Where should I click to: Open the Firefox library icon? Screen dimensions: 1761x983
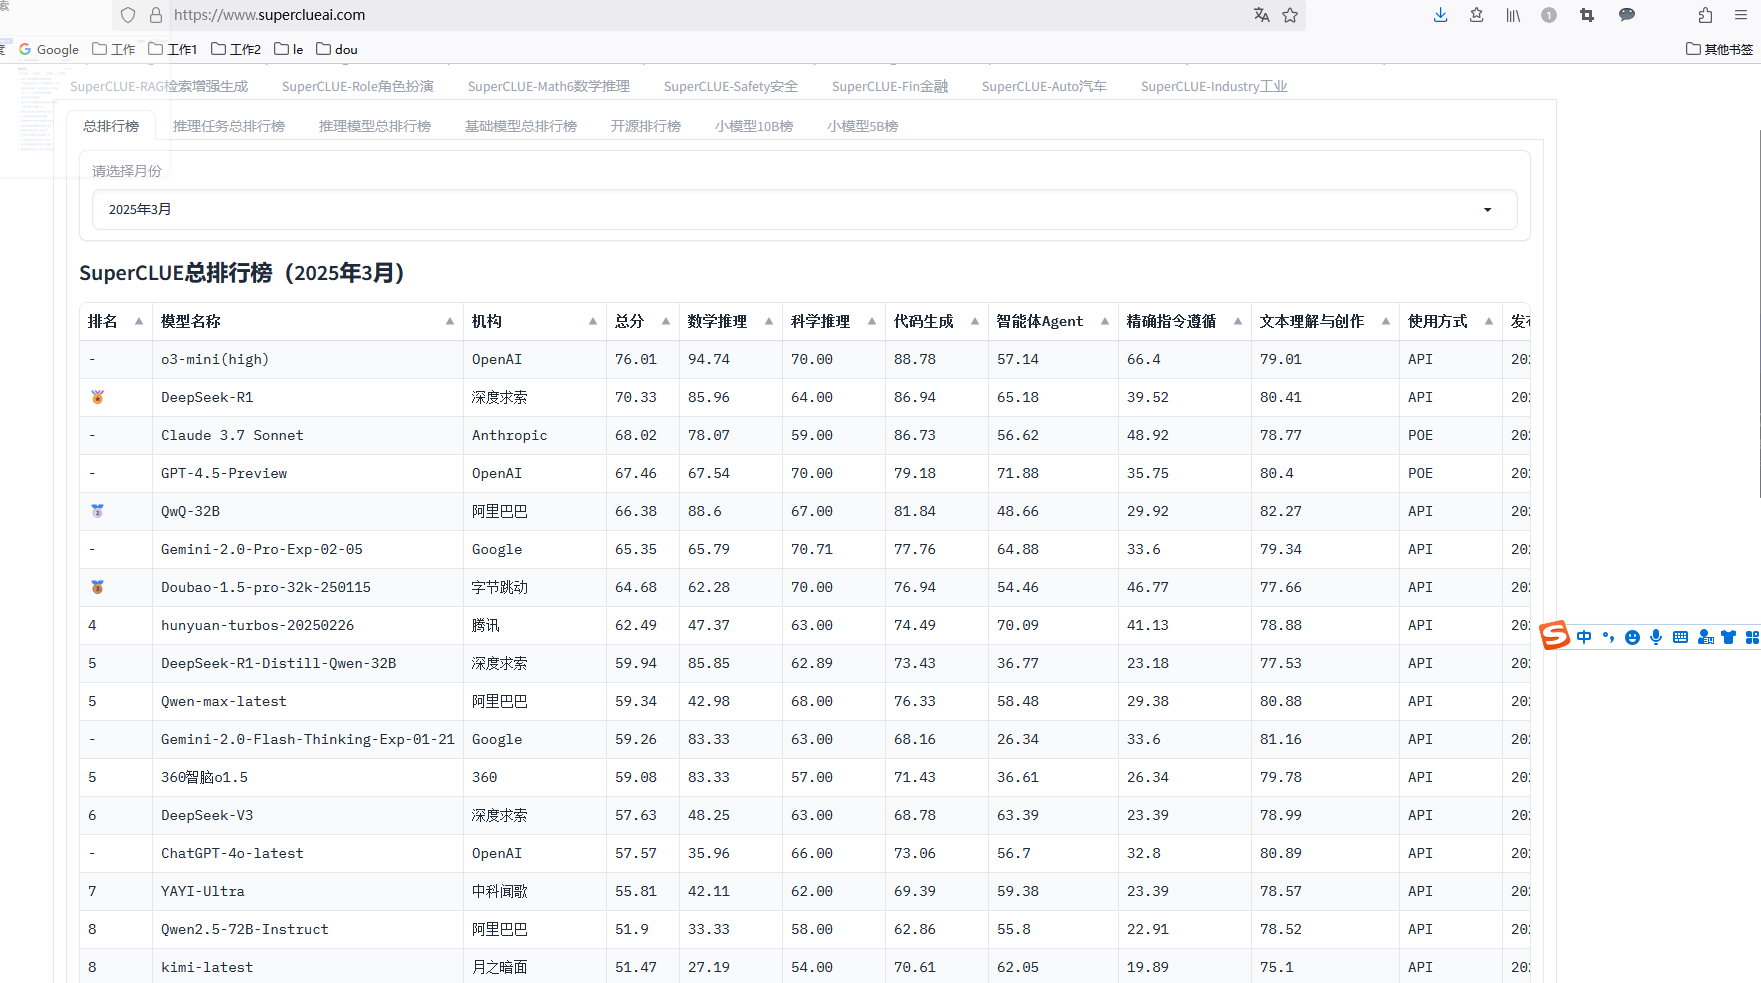[x=1513, y=15]
